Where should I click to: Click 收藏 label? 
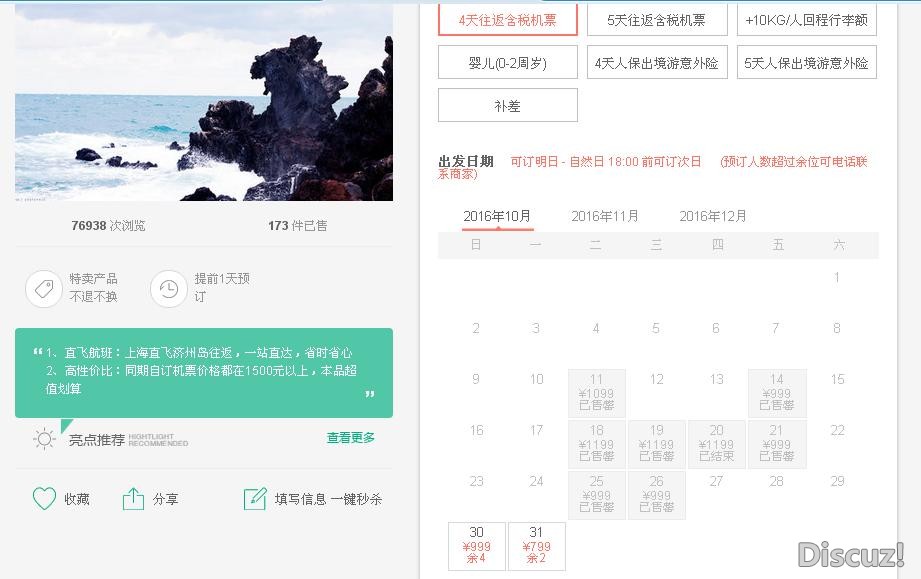click(77, 499)
